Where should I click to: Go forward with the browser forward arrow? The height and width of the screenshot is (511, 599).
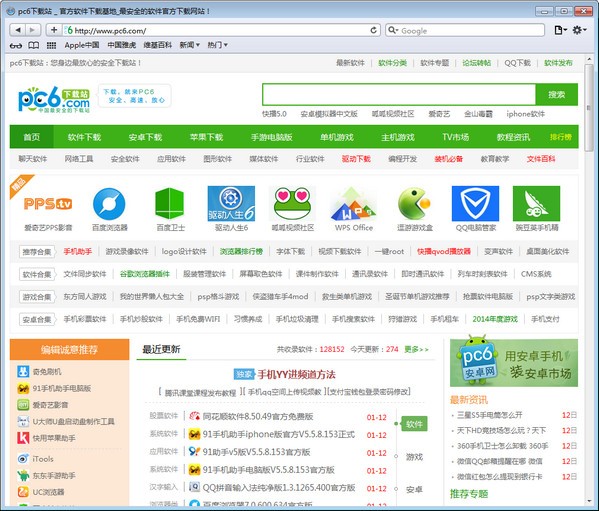[x=32, y=30]
